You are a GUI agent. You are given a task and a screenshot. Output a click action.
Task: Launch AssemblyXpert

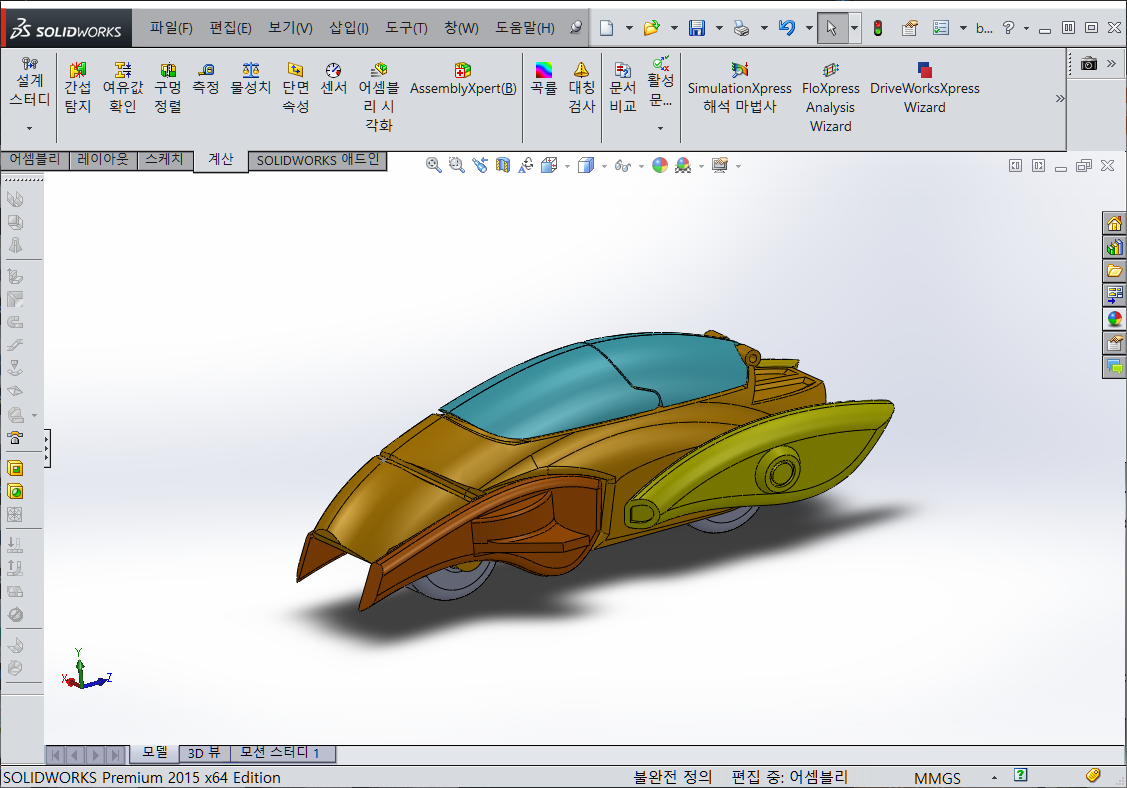(463, 79)
